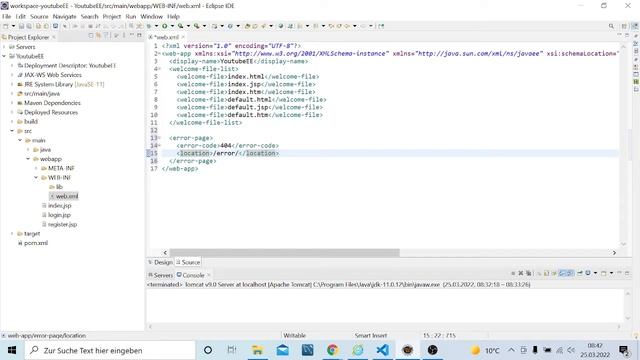This screenshot has height=360, width=640.
Task: Open the Navigate menu
Action: [64, 16]
